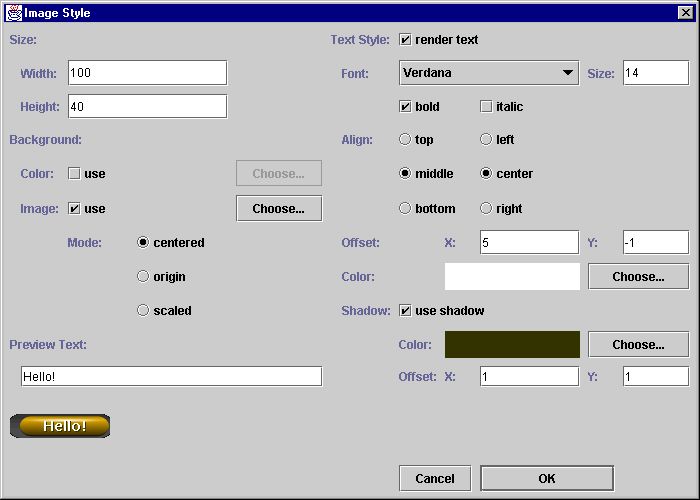
Task: Confirm with the OK button
Action: (x=547, y=479)
